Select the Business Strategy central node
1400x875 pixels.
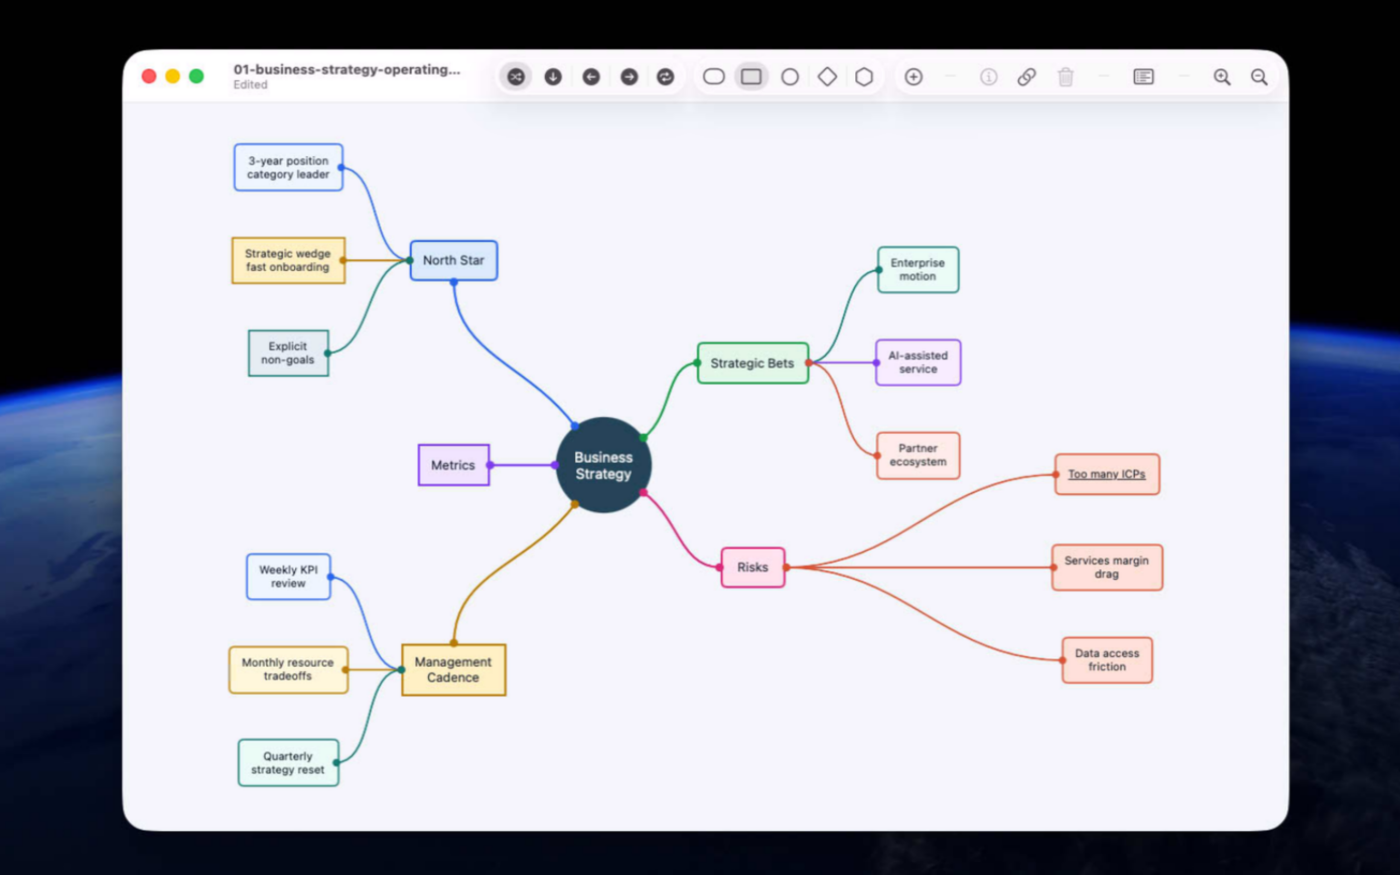604,465
